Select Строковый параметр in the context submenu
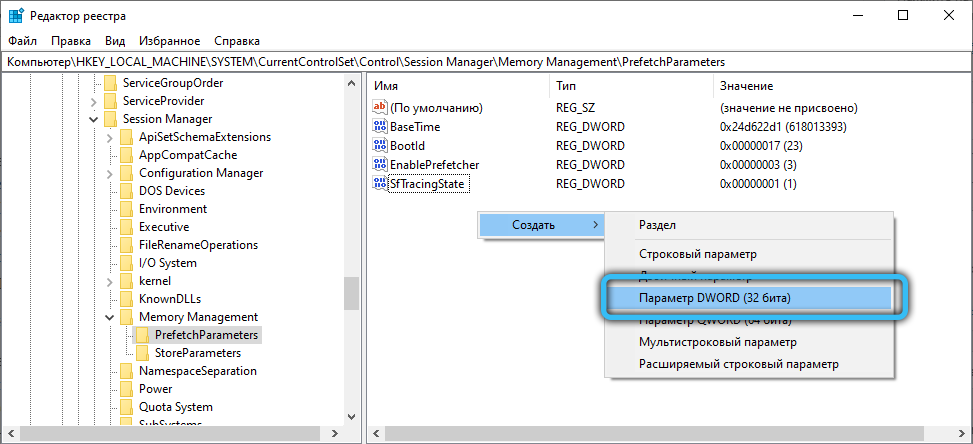 click(697, 255)
